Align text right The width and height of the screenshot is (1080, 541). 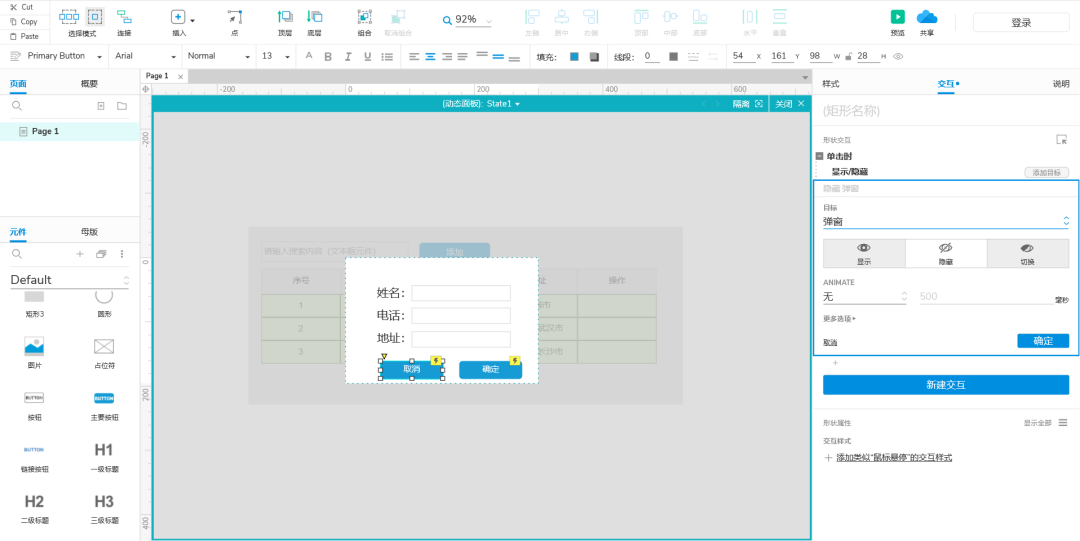tap(446, 57)
